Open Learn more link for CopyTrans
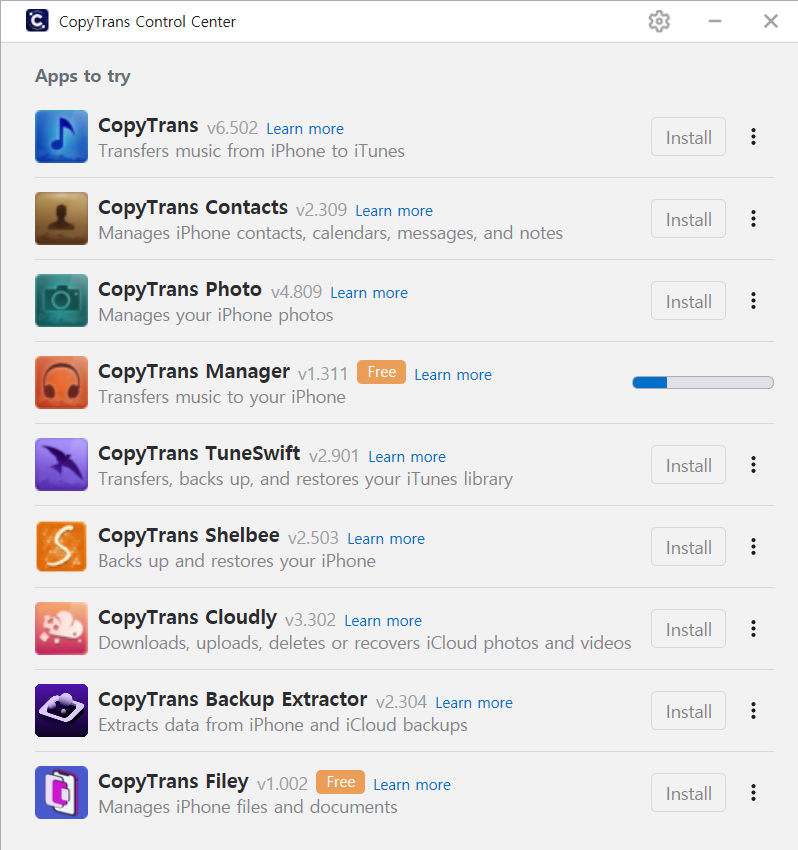The width and height of the screenshot is (798, 850). [305, 129]
